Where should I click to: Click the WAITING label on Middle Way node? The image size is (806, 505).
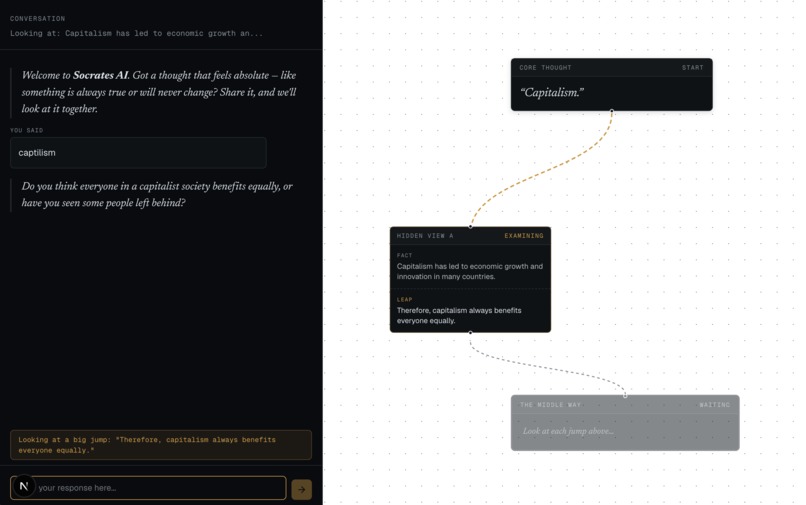[x=715, y=405]
